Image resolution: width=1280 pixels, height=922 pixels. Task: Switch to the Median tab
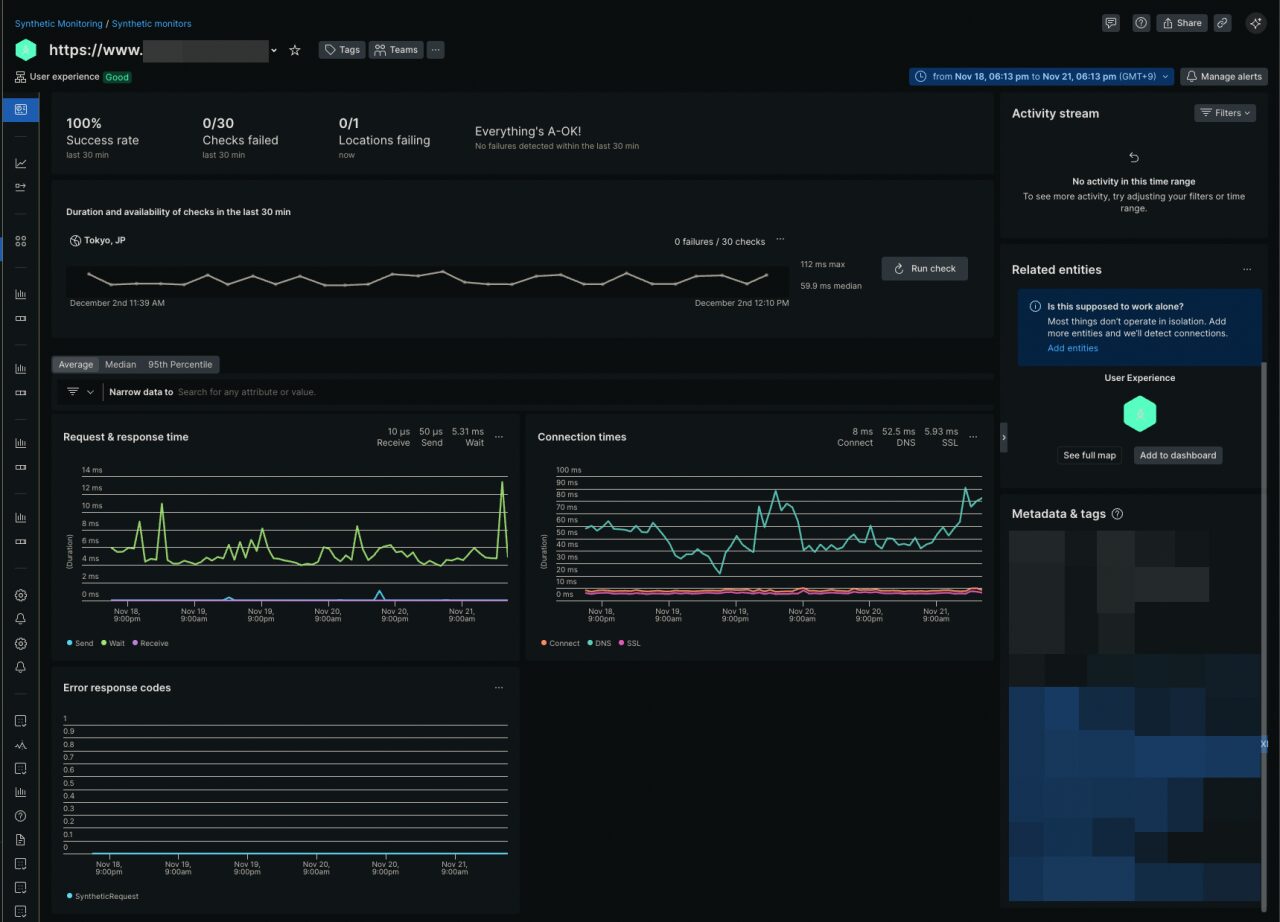tap(120, 364)
